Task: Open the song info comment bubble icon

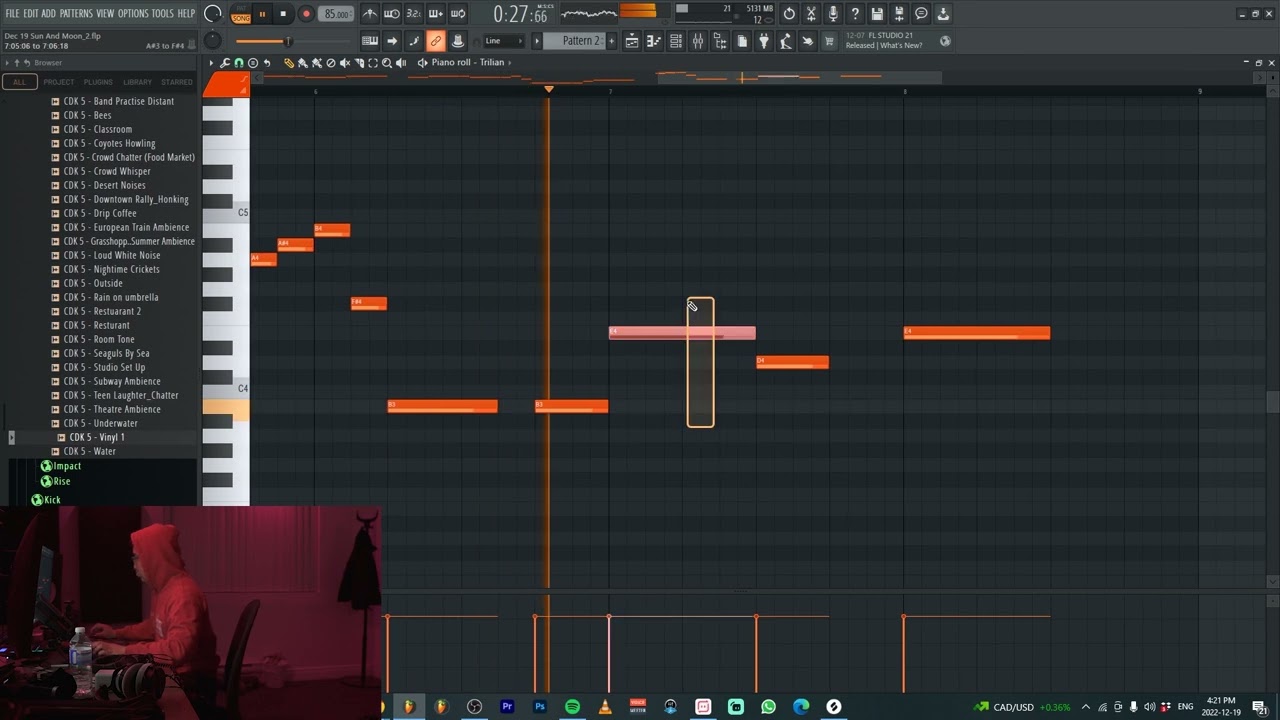Action: (921, 14)
